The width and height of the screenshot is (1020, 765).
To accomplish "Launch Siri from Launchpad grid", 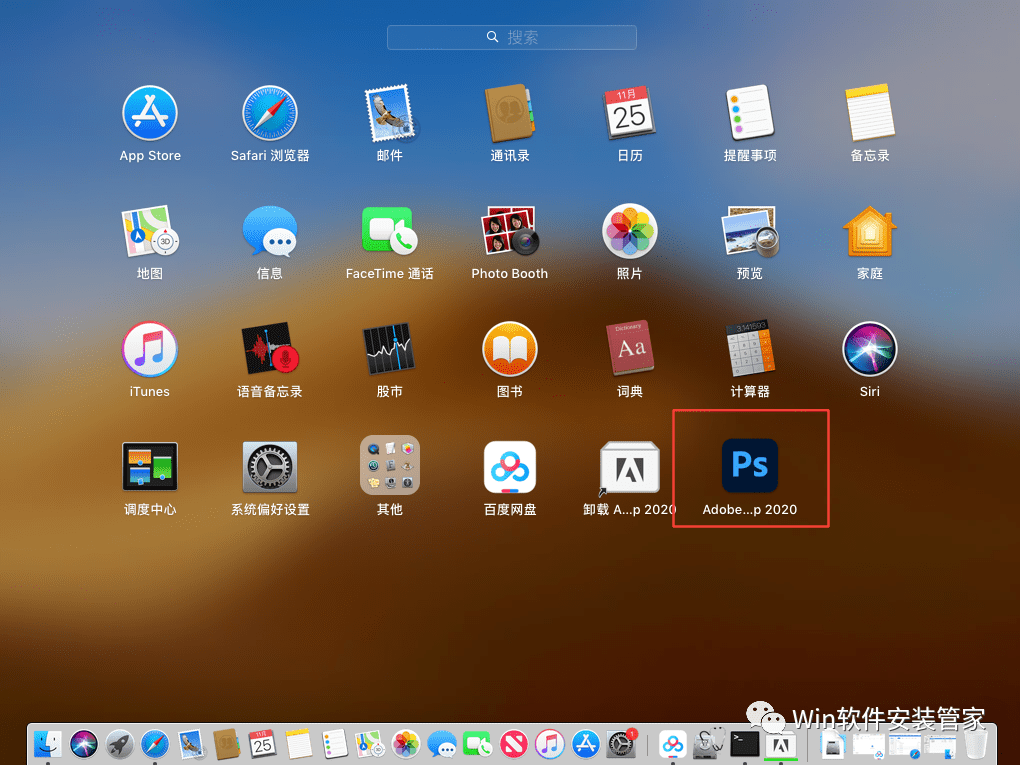I will coord(870,349).
